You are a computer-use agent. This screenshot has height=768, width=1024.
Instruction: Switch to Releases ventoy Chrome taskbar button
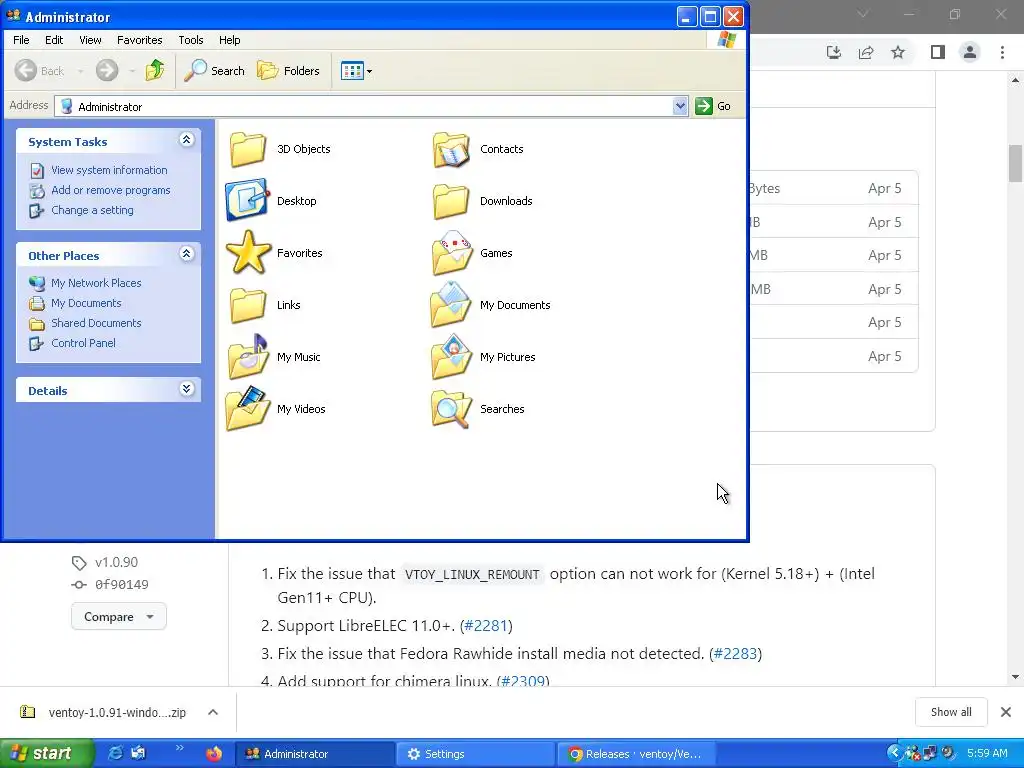[x=635, y=754]
